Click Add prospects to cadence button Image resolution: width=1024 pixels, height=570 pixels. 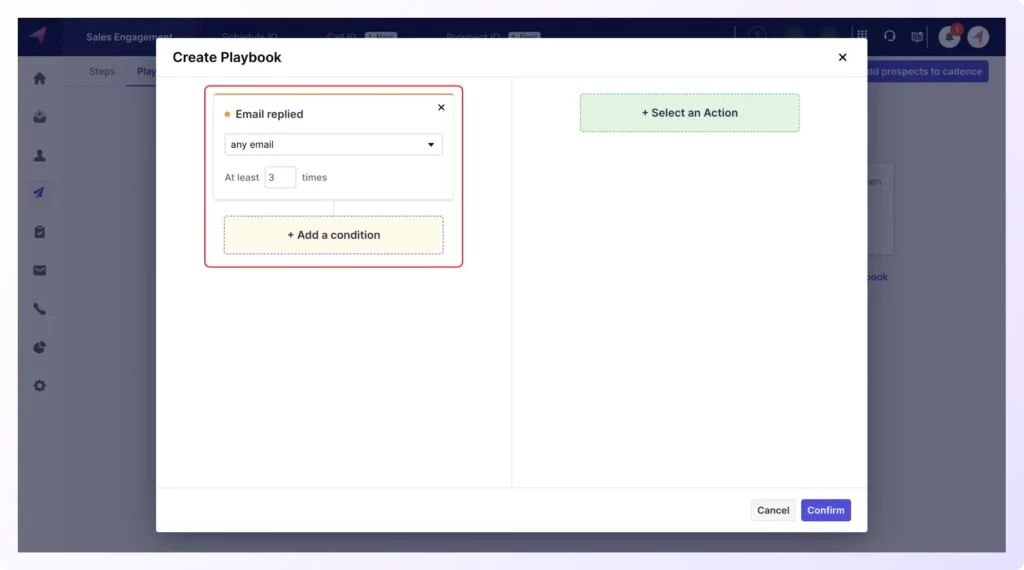click(x=927, y=71)
